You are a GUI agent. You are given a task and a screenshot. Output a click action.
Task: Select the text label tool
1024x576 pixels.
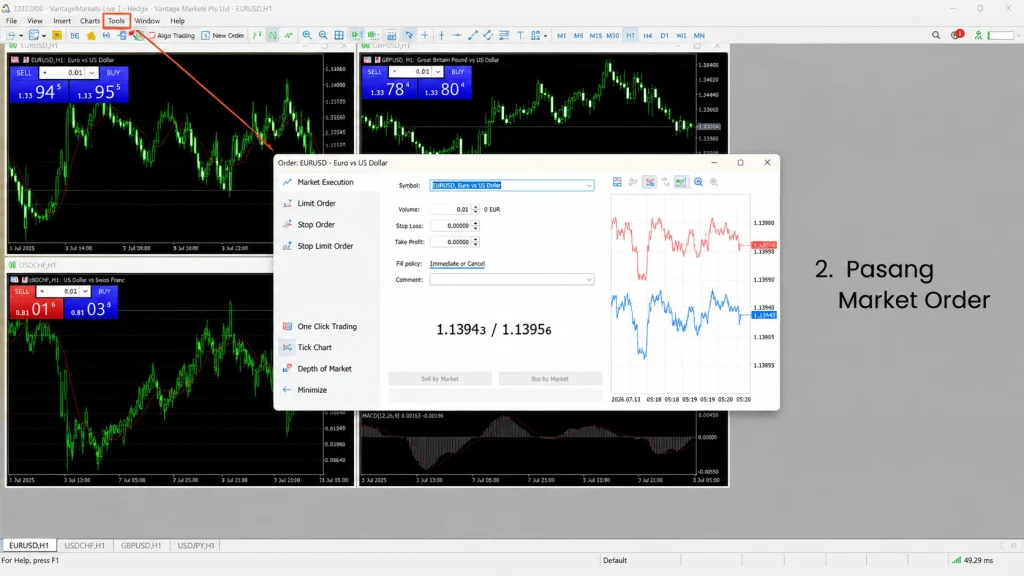520,35
